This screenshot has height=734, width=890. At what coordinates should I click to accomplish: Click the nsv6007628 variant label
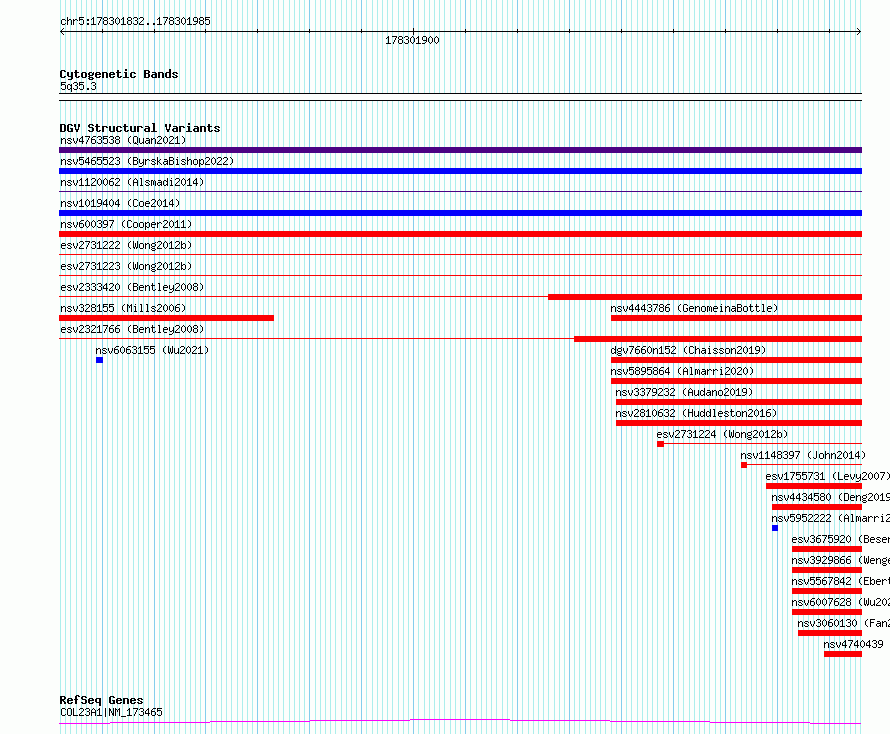pos(840,602)
